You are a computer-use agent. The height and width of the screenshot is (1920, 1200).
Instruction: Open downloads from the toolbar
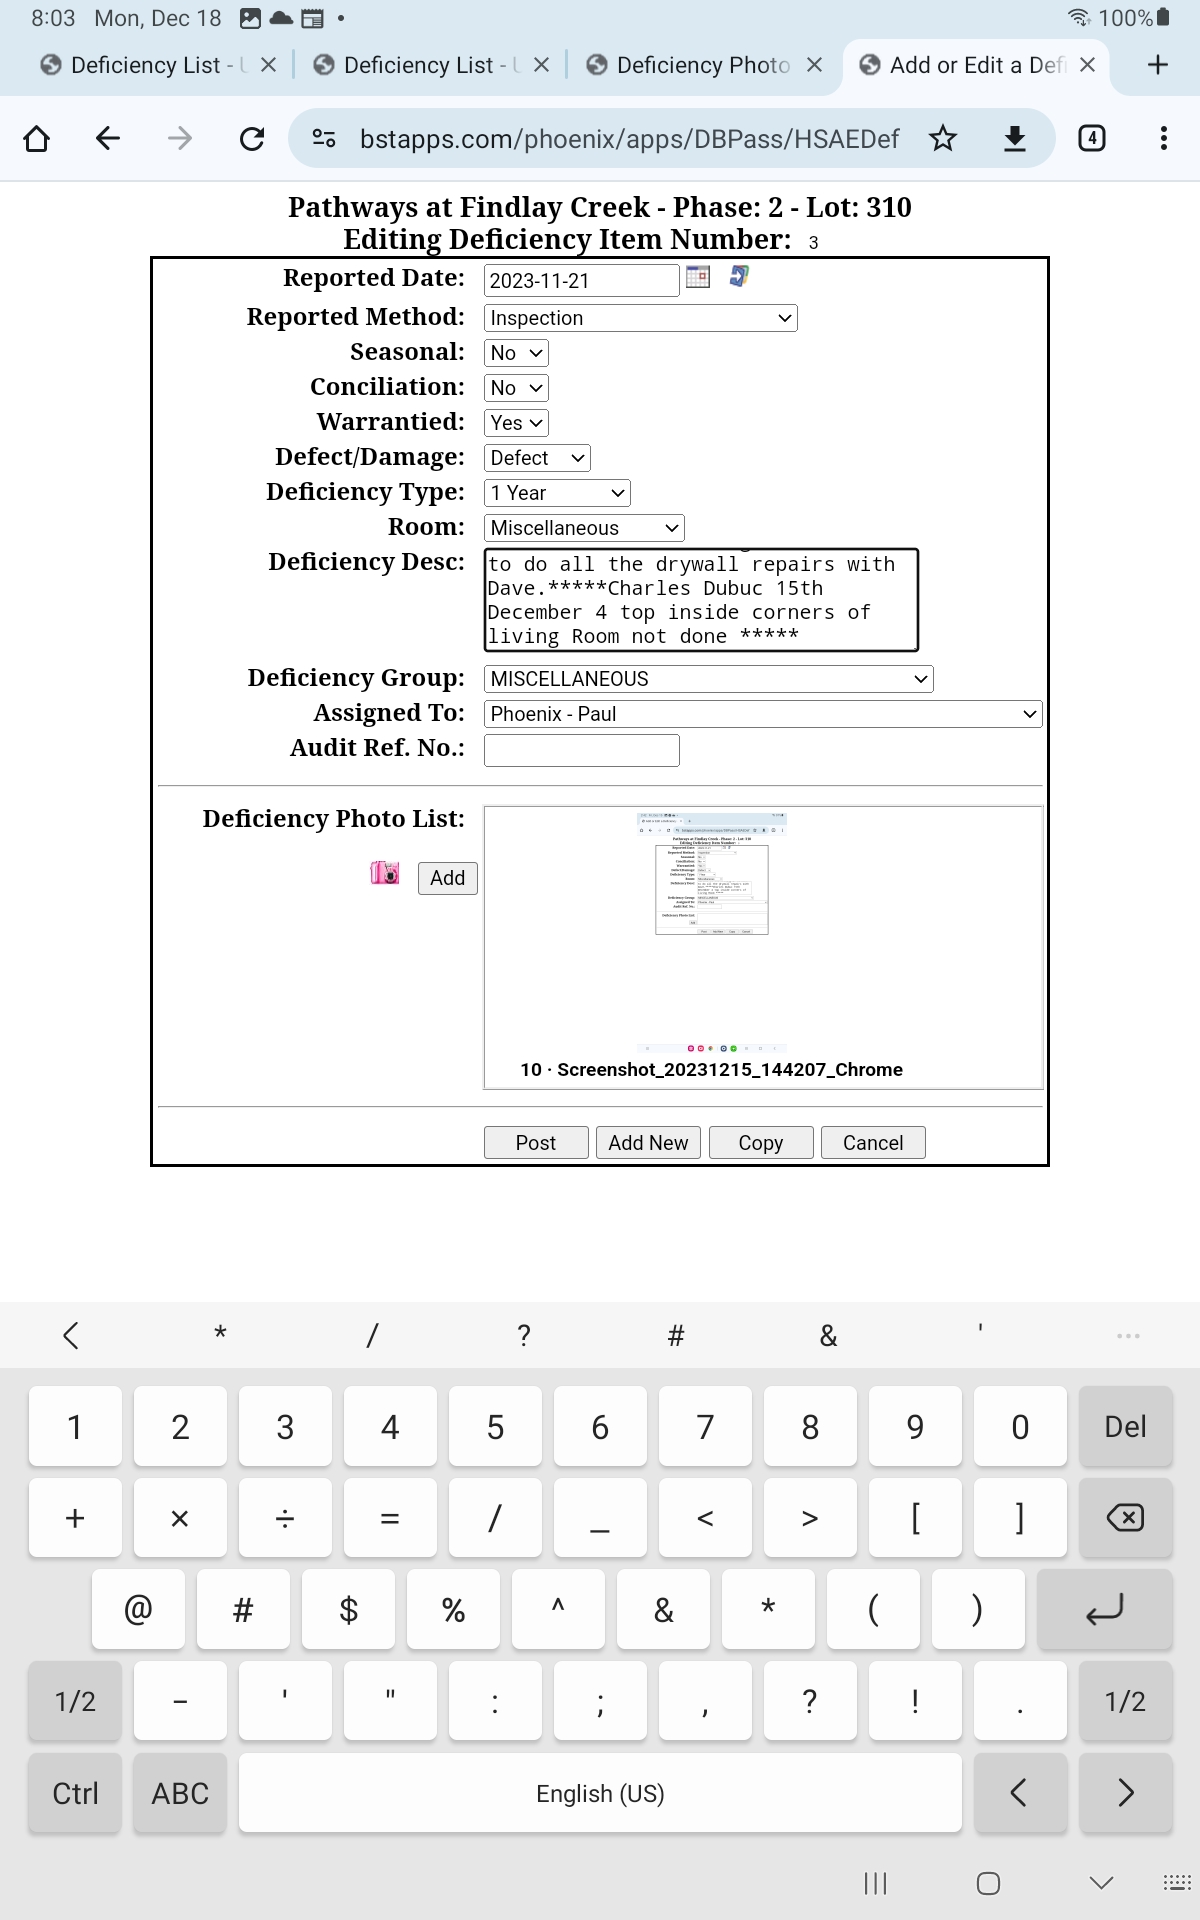tap(1015, 138)
